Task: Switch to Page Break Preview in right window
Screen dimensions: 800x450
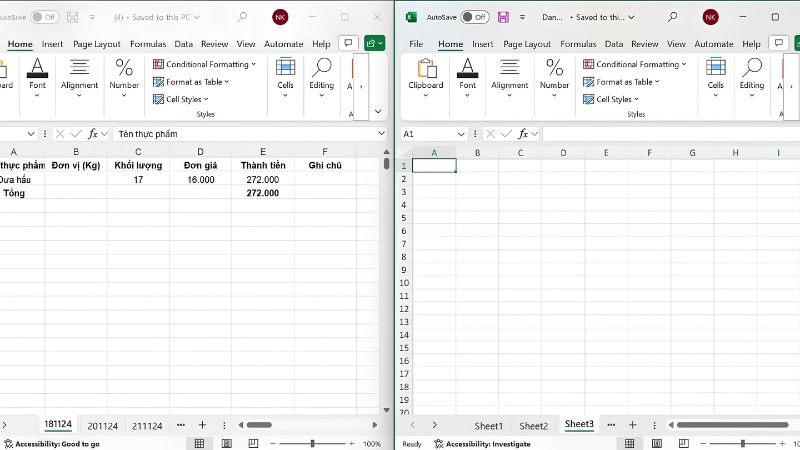Action: point(684,443)
